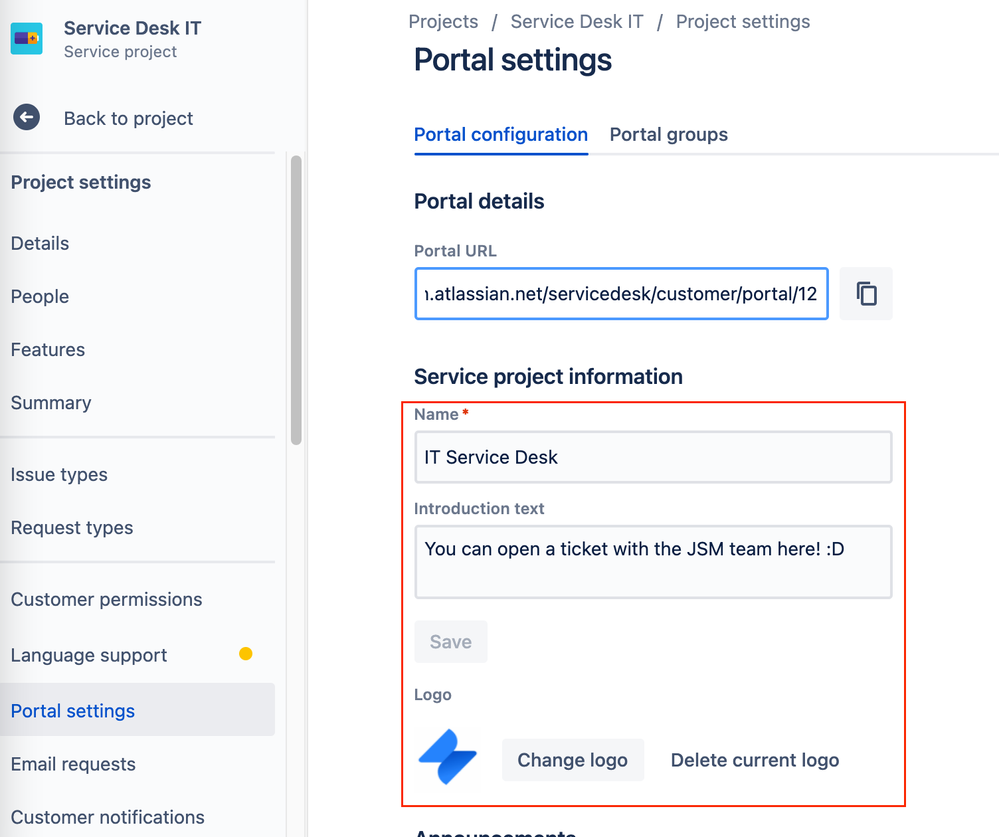Click the blue portal logo image

click(447, 760)
